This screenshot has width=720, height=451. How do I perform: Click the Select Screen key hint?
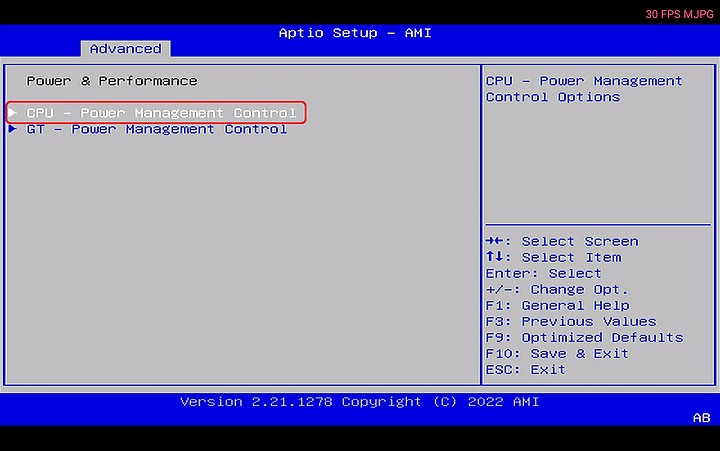pyautogui.click(x=562, y=241)
